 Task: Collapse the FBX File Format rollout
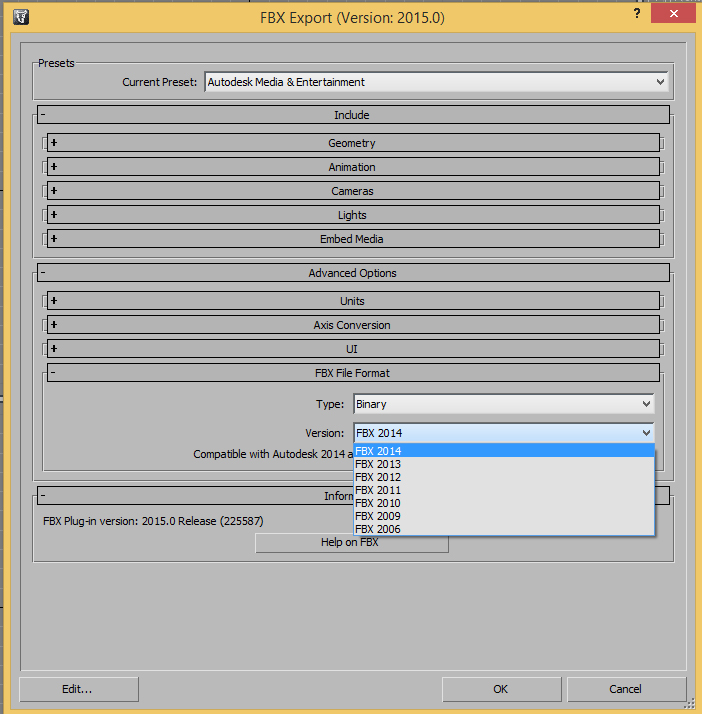(x=353, y=373)
